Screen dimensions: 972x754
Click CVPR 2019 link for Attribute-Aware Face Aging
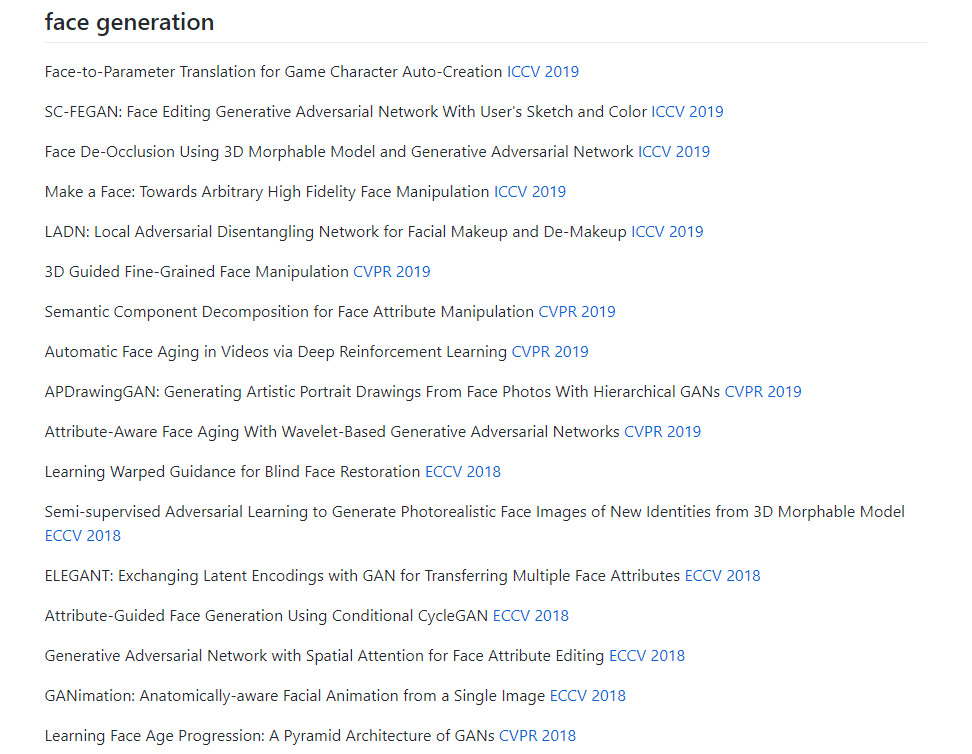(662, 432)
